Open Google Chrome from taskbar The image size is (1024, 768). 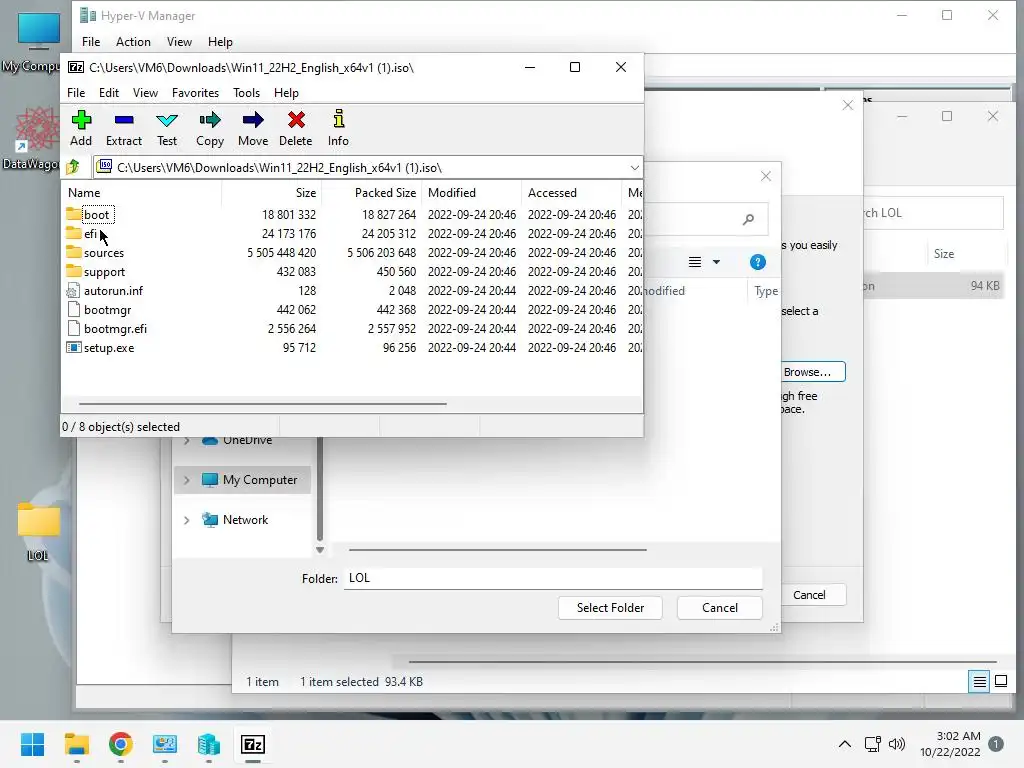pos(120,744)
